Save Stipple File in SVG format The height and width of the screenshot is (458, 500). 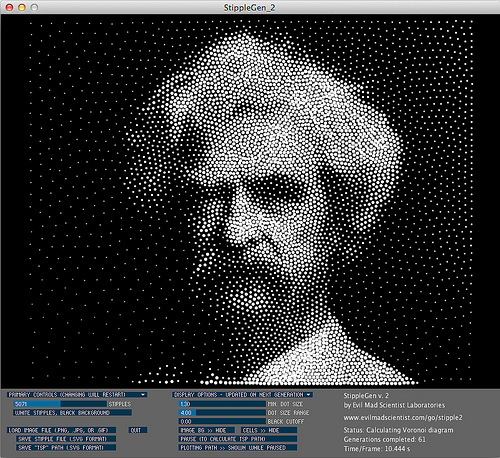66,439
